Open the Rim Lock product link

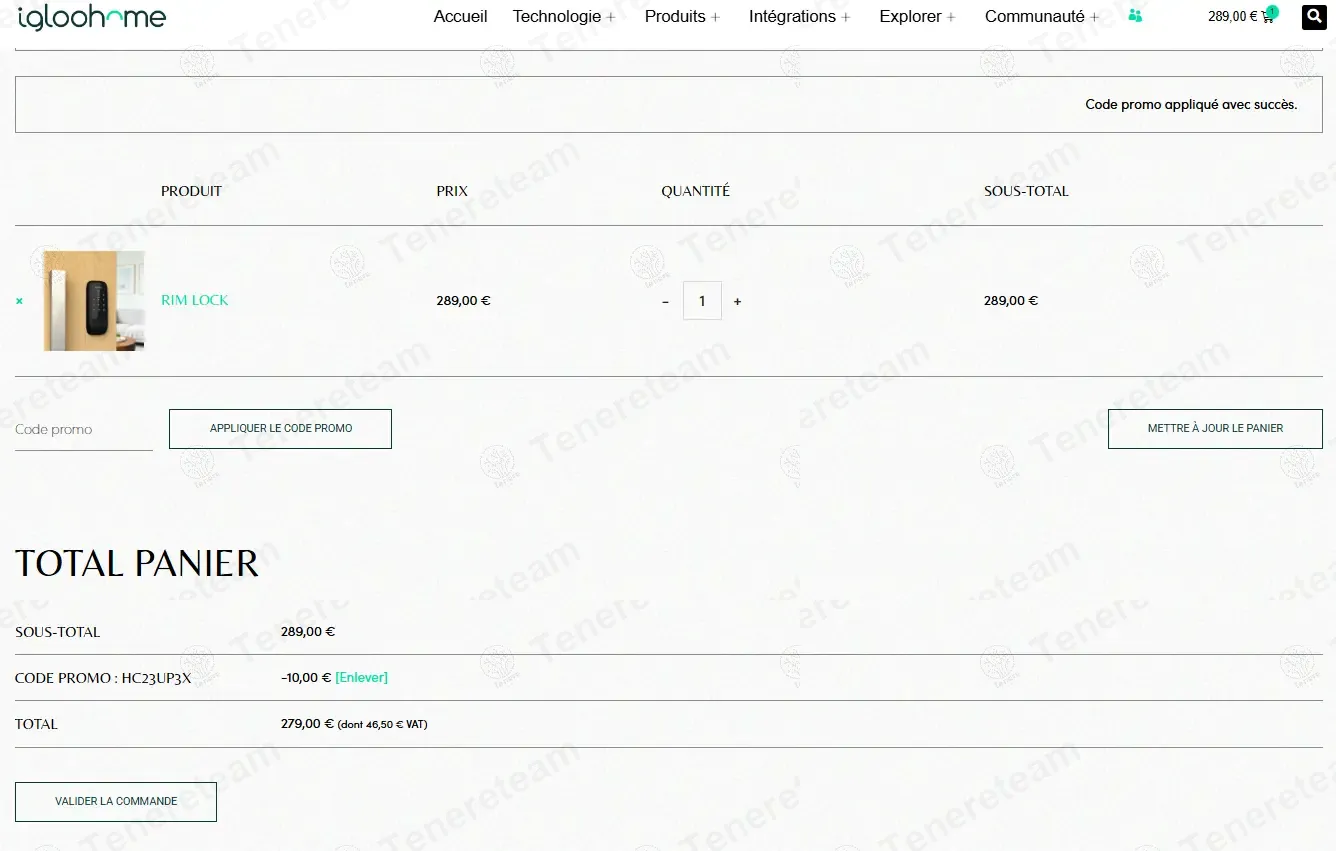pos(195,300)
